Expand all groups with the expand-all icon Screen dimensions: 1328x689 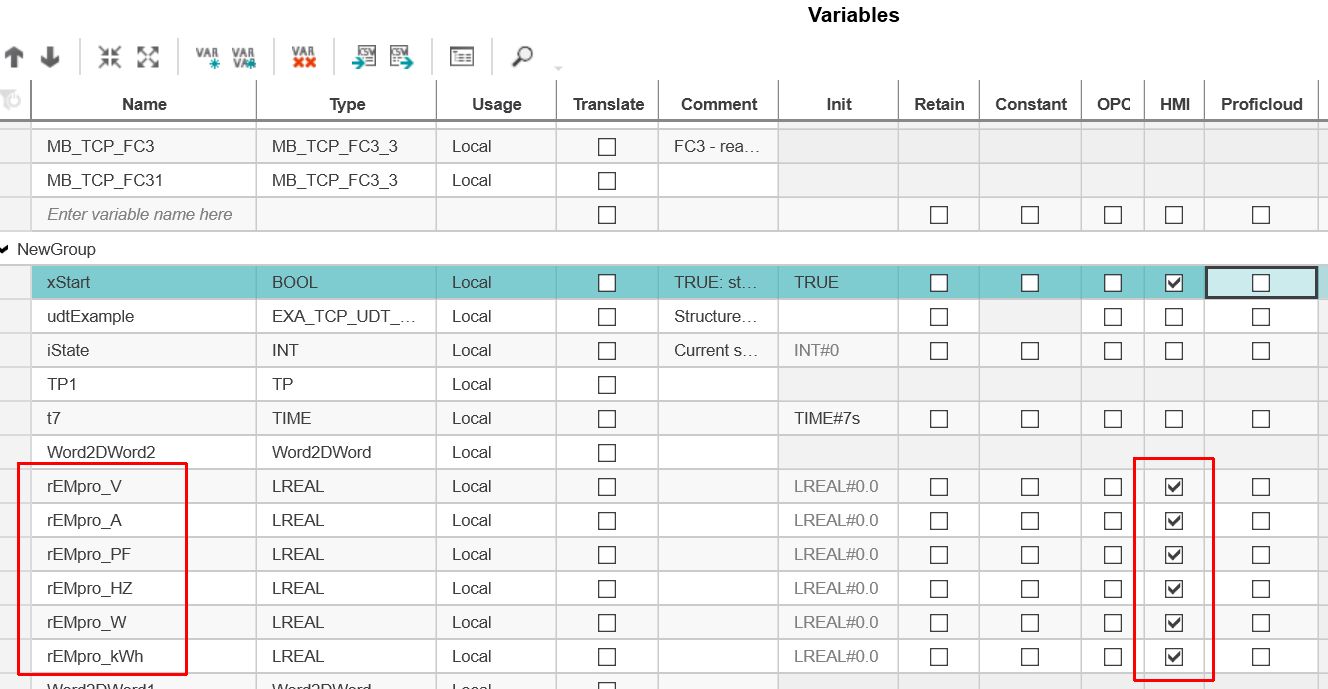[148, 56]
